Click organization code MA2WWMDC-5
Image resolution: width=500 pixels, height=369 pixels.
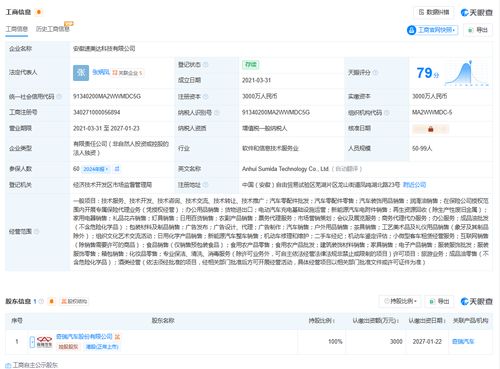[432, 112]
